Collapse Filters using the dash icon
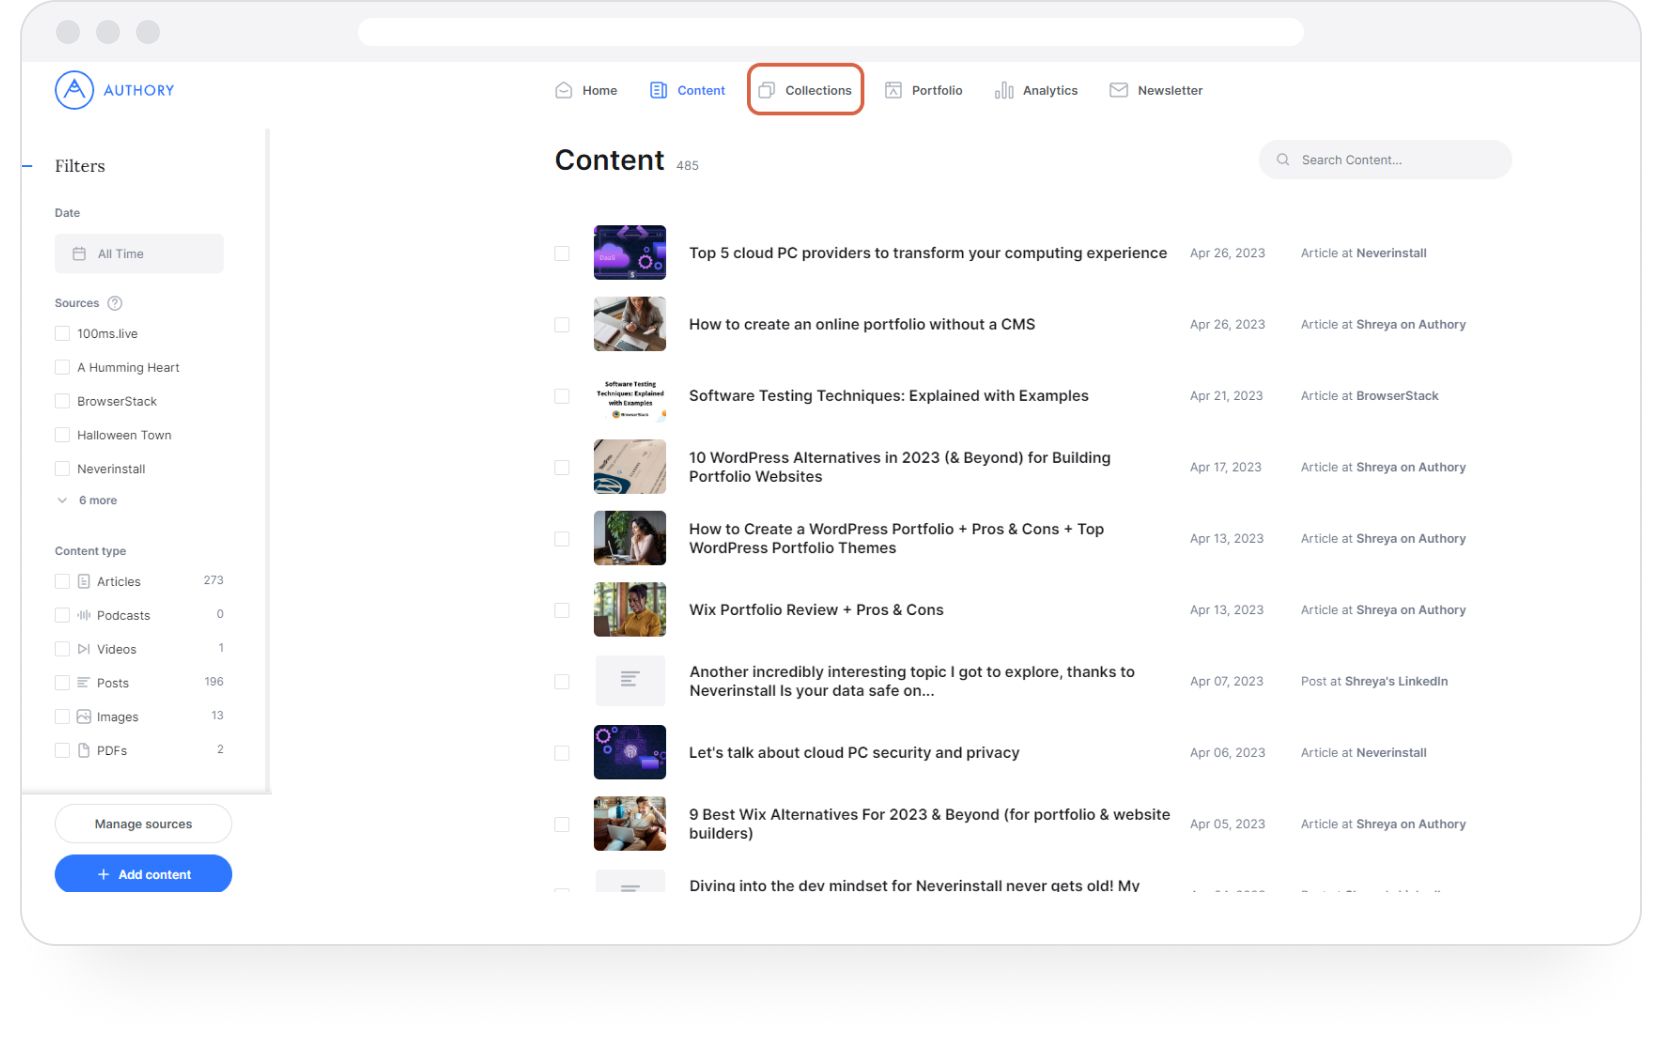Viewport: 1662px width, 1046px height. (x=28, y=166)
